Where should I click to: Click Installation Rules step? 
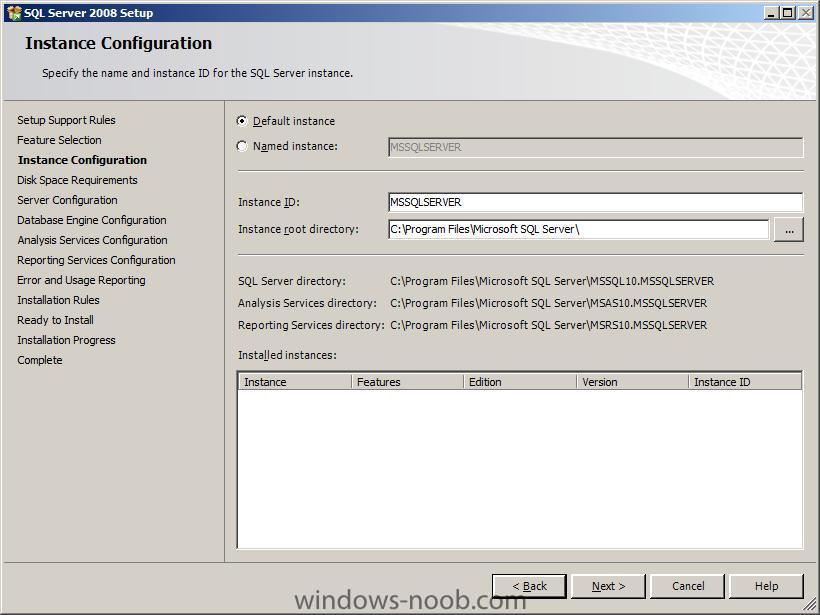coord(59,300)
